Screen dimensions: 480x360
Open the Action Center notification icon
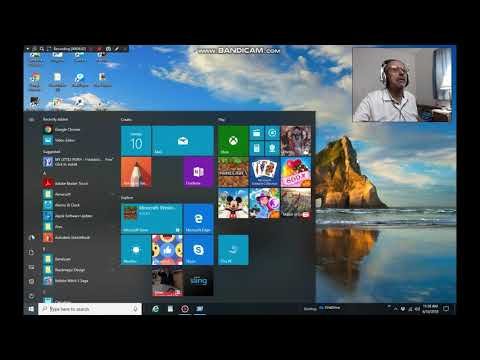446,309
